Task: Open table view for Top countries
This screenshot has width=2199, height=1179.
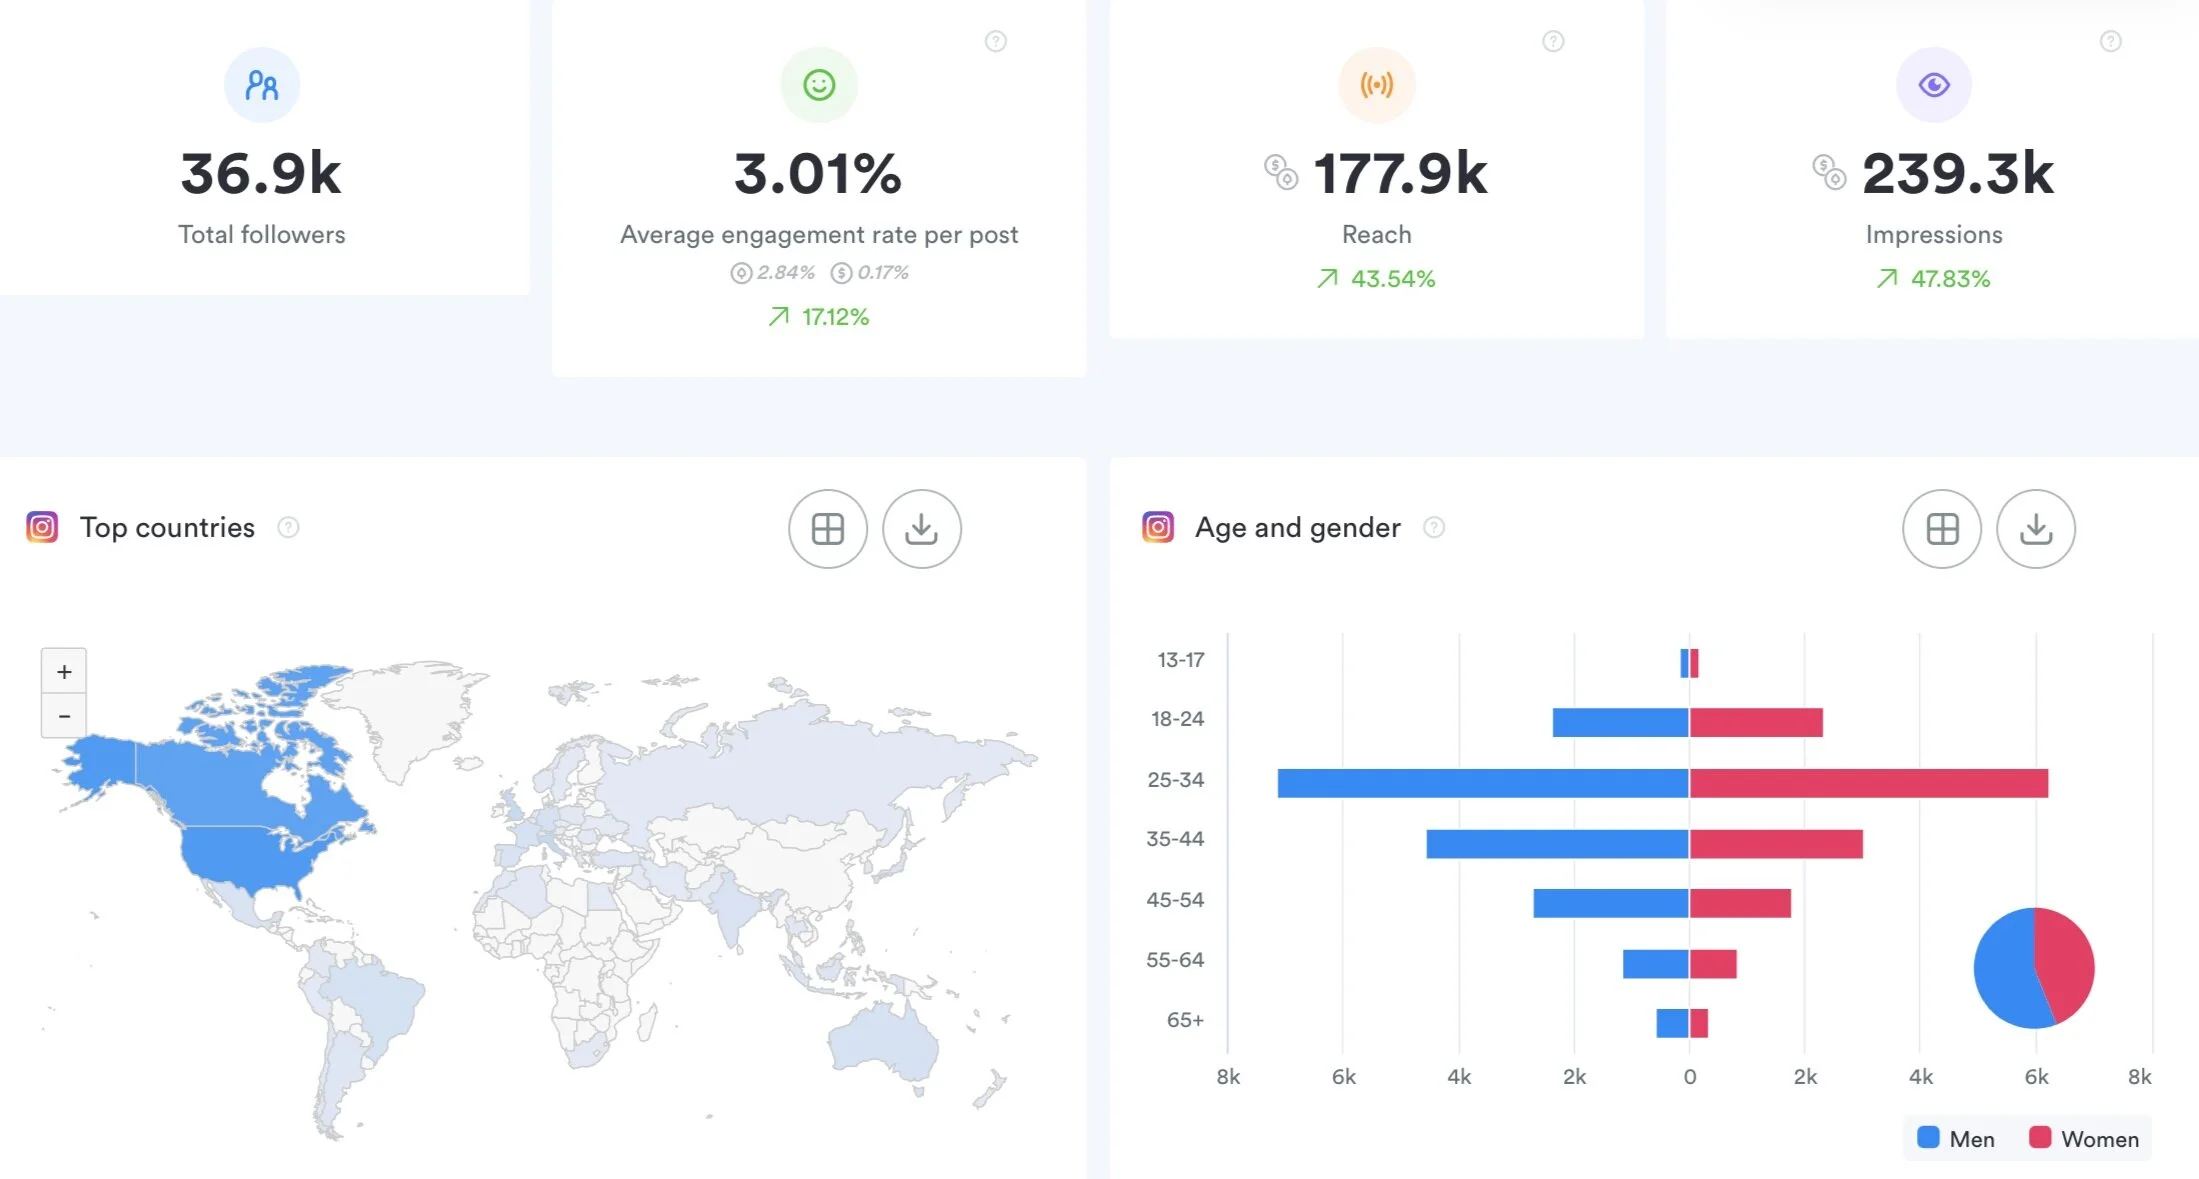Action: pyautogui.click(x=827, y=529)
